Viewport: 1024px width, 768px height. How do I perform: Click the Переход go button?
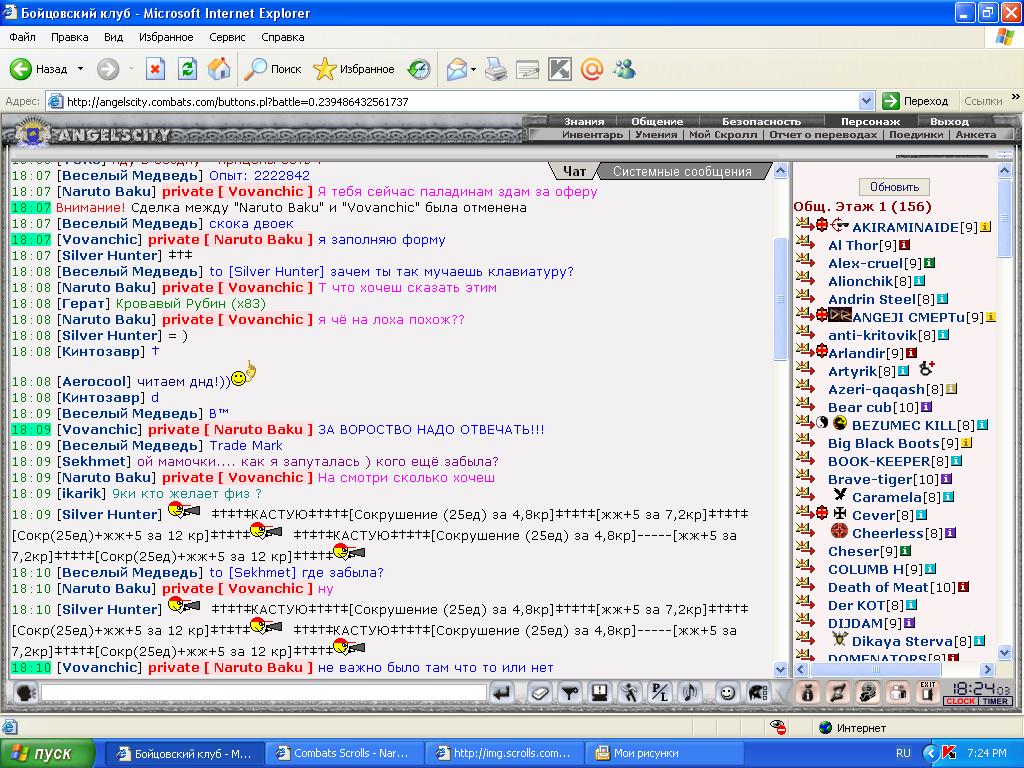915,101
